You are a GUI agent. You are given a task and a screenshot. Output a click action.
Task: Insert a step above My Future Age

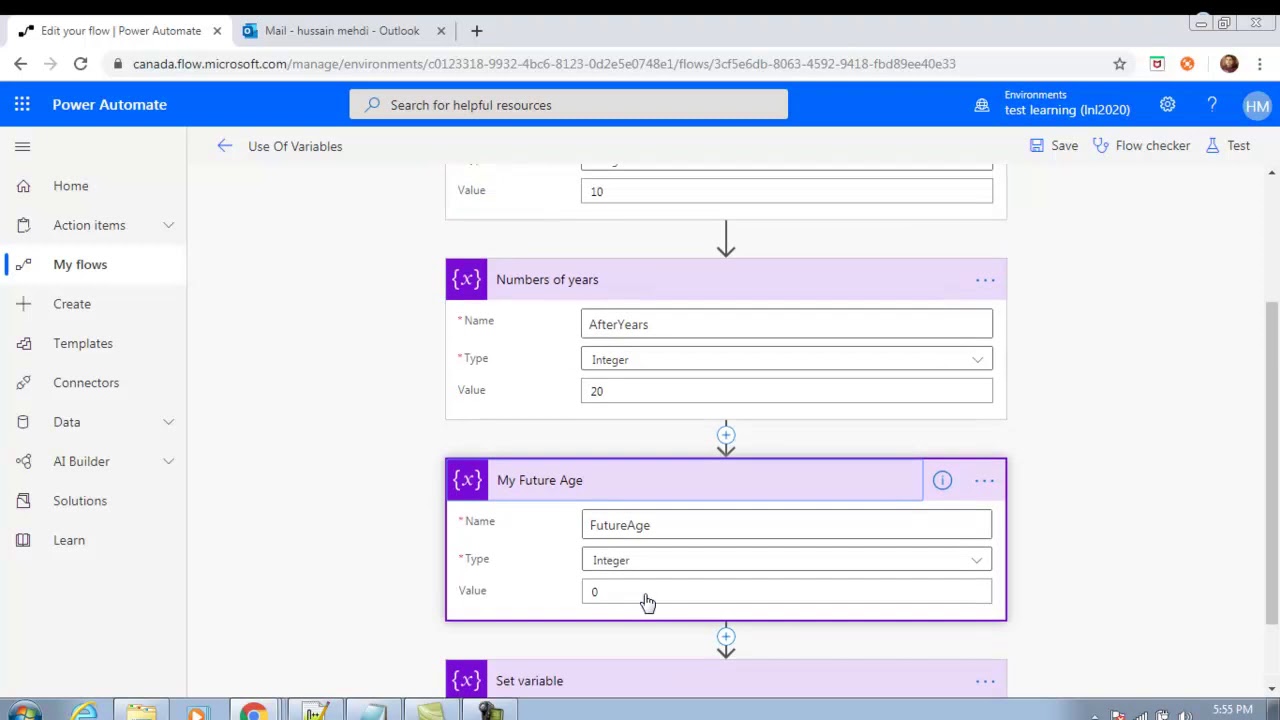click(x=726, y=435)
